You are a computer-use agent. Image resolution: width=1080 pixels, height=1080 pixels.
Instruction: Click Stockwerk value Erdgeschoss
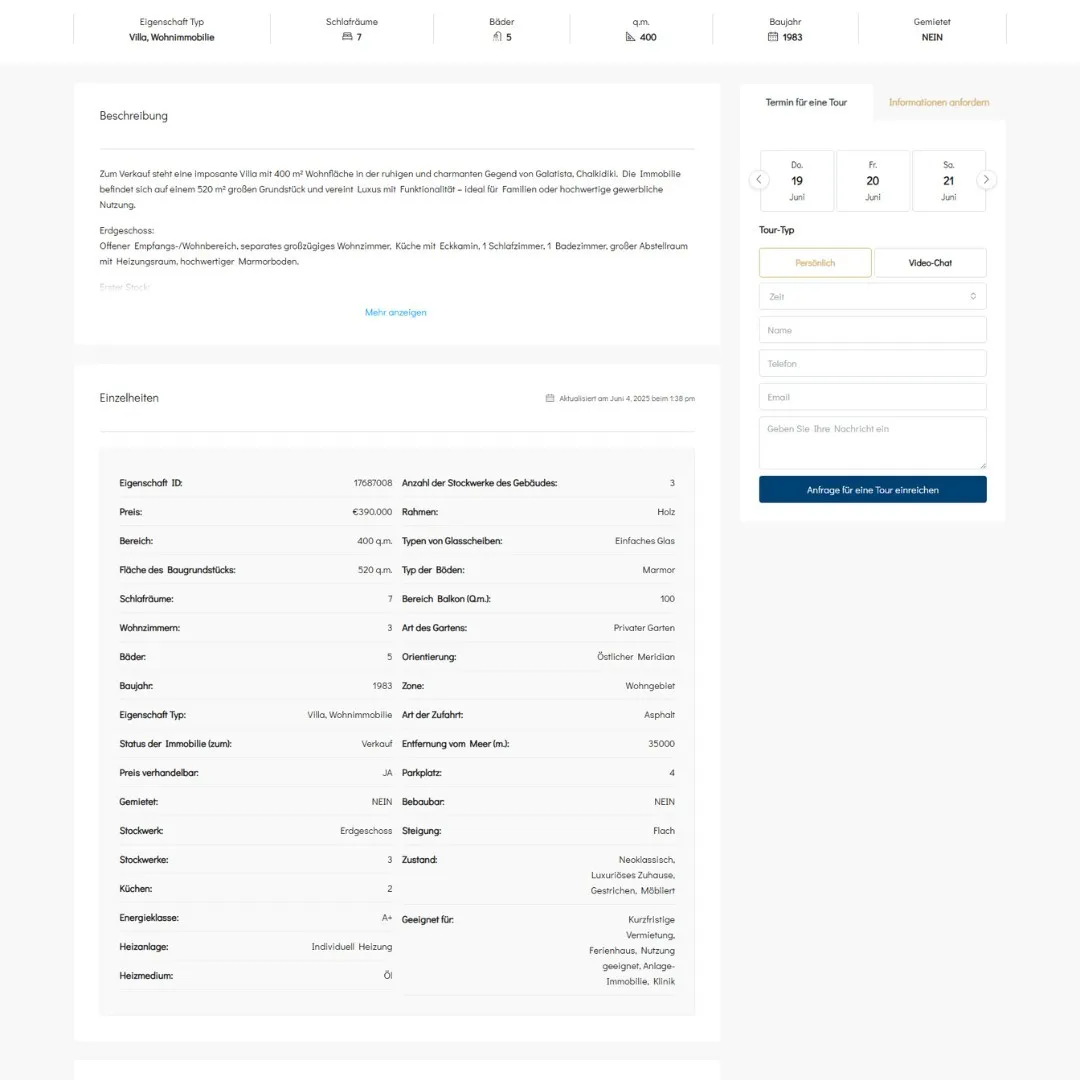pos(366,831)
